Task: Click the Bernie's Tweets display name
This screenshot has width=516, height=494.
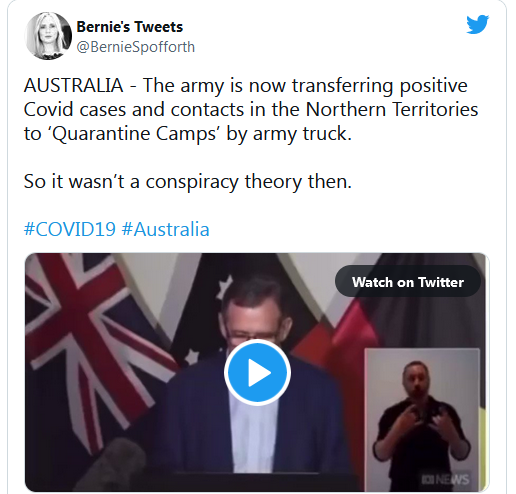Action: (130, 27)
